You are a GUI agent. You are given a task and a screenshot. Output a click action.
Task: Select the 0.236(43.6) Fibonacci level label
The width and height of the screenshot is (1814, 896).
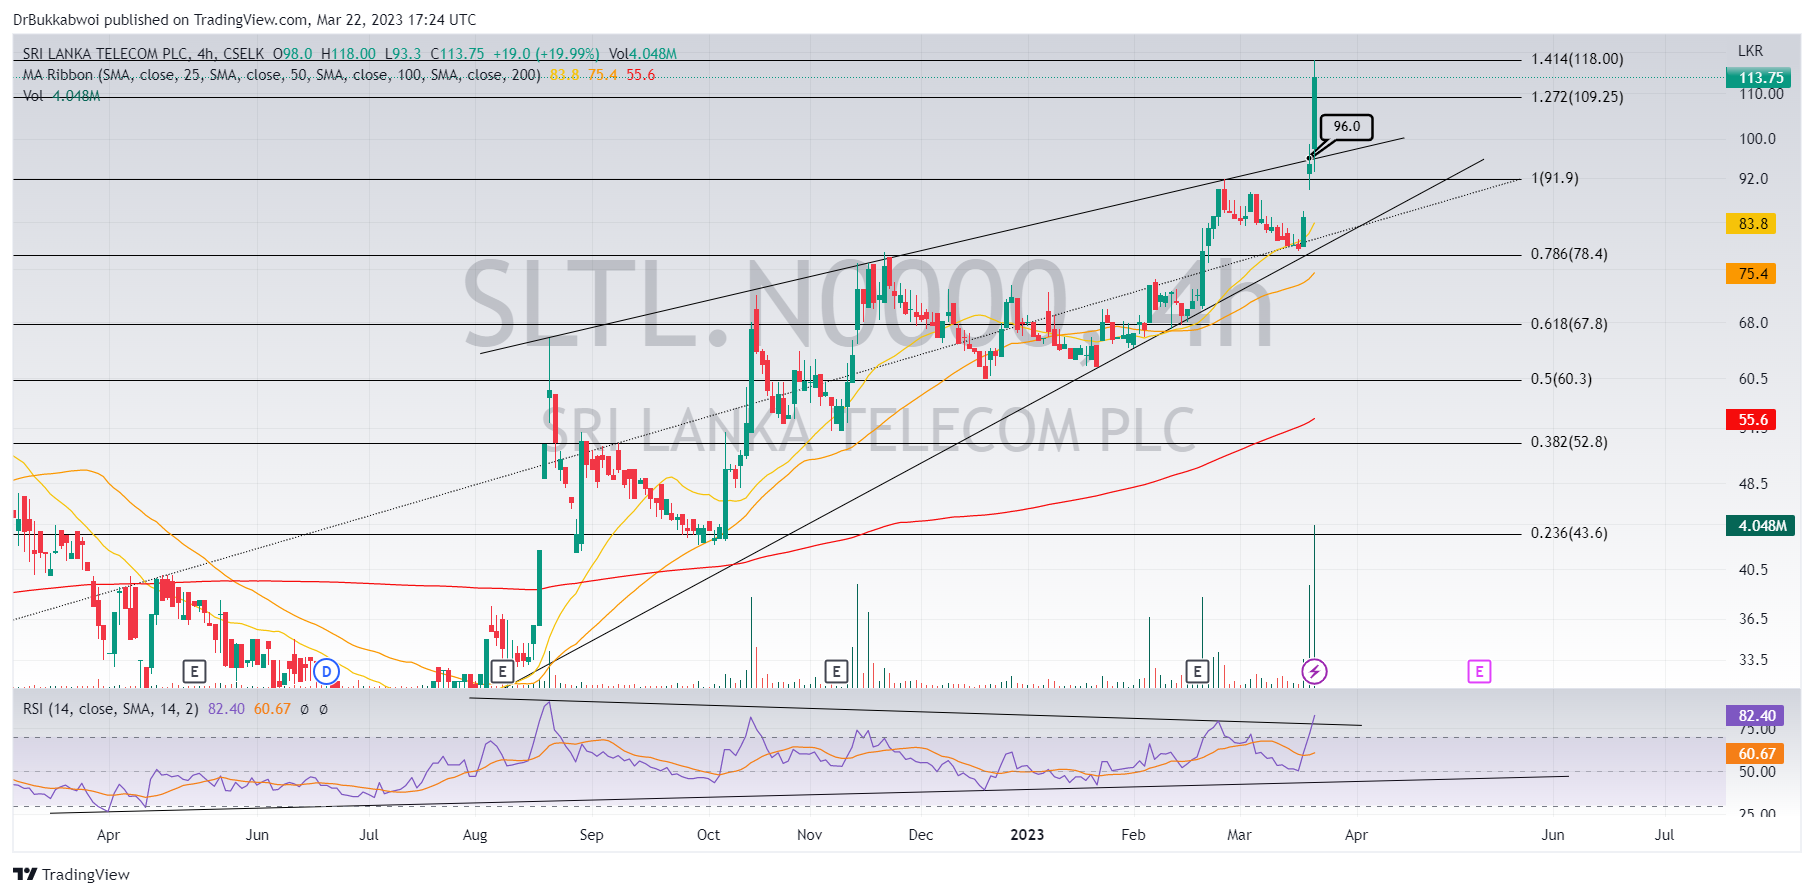point(1569,533)
